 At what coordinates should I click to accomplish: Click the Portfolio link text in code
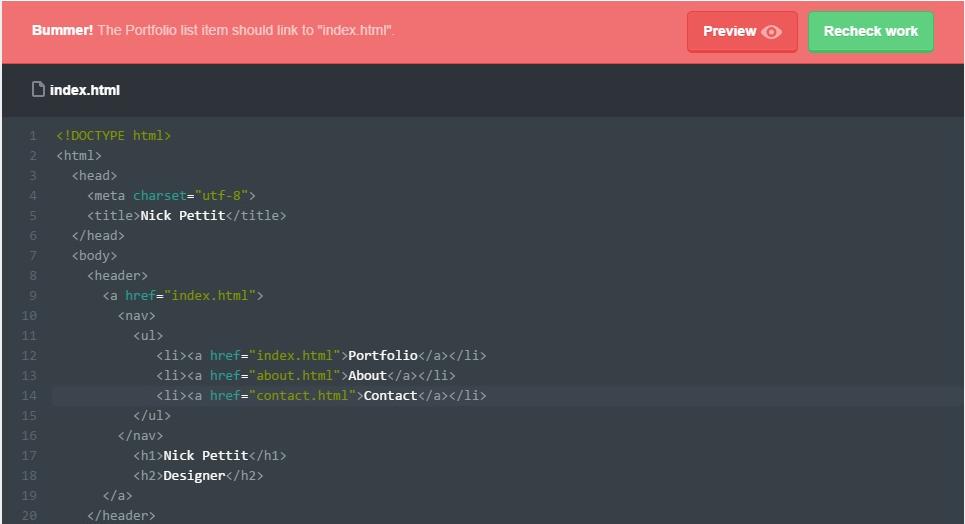click(382, 356)
